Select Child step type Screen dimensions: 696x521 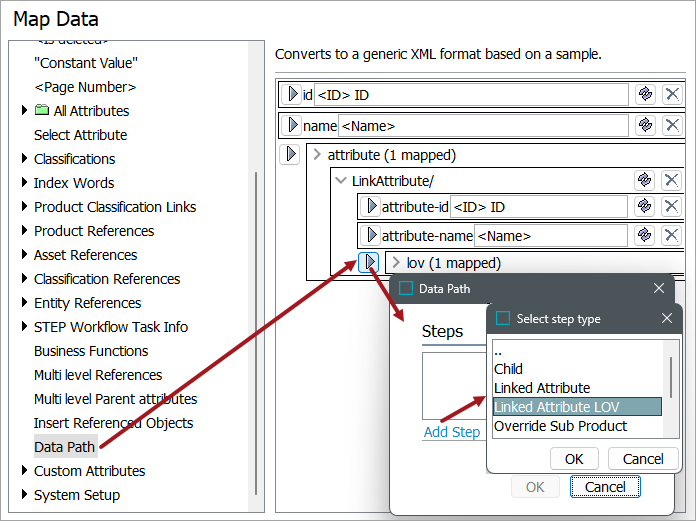pyautogui.click(x=577, y=369)
